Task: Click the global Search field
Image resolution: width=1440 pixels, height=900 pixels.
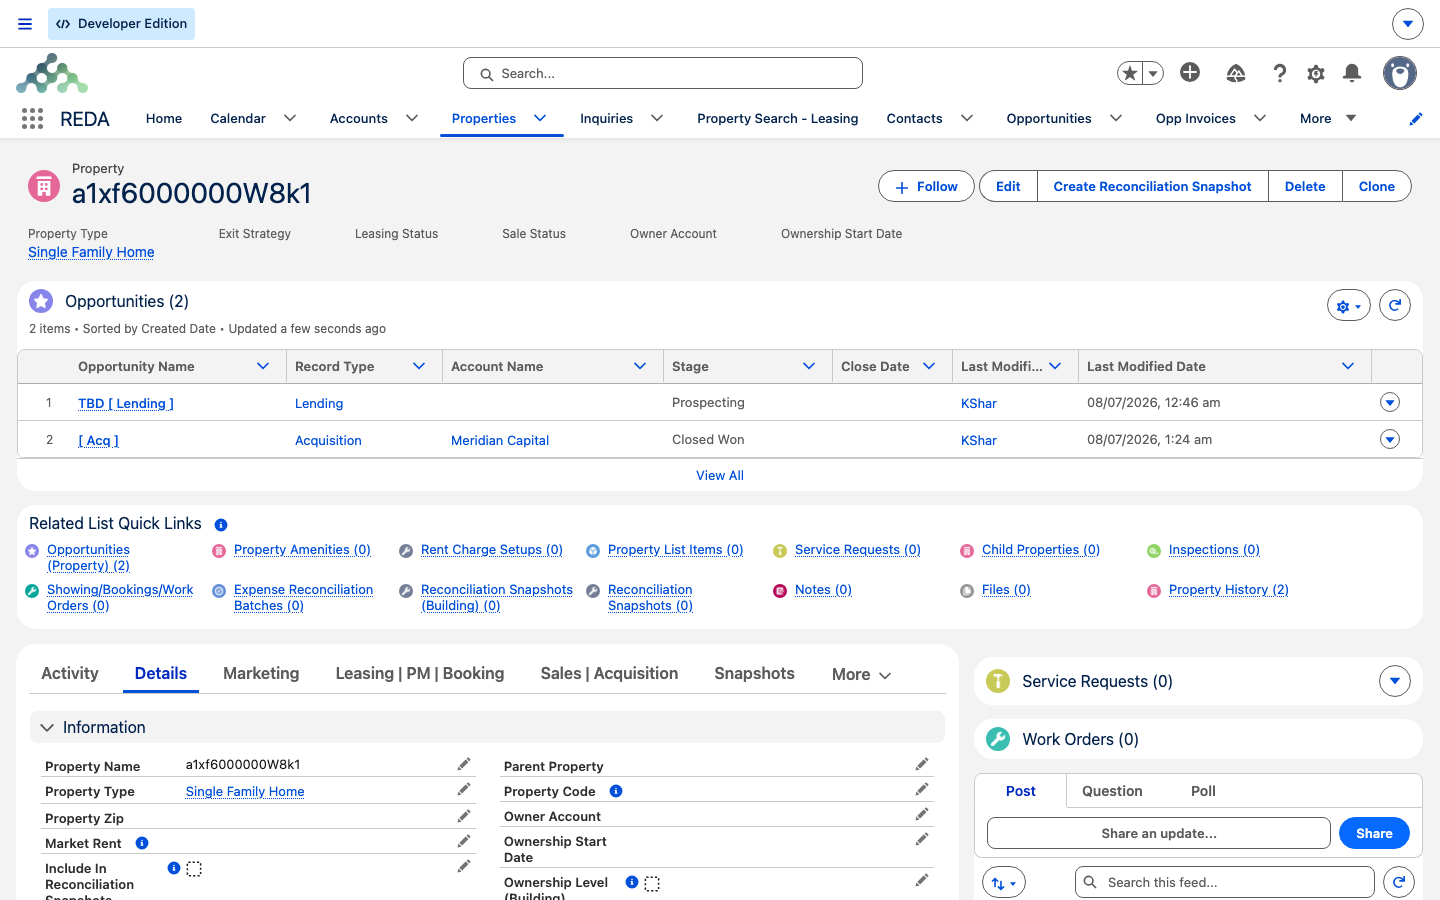Action: click(663, 73)
